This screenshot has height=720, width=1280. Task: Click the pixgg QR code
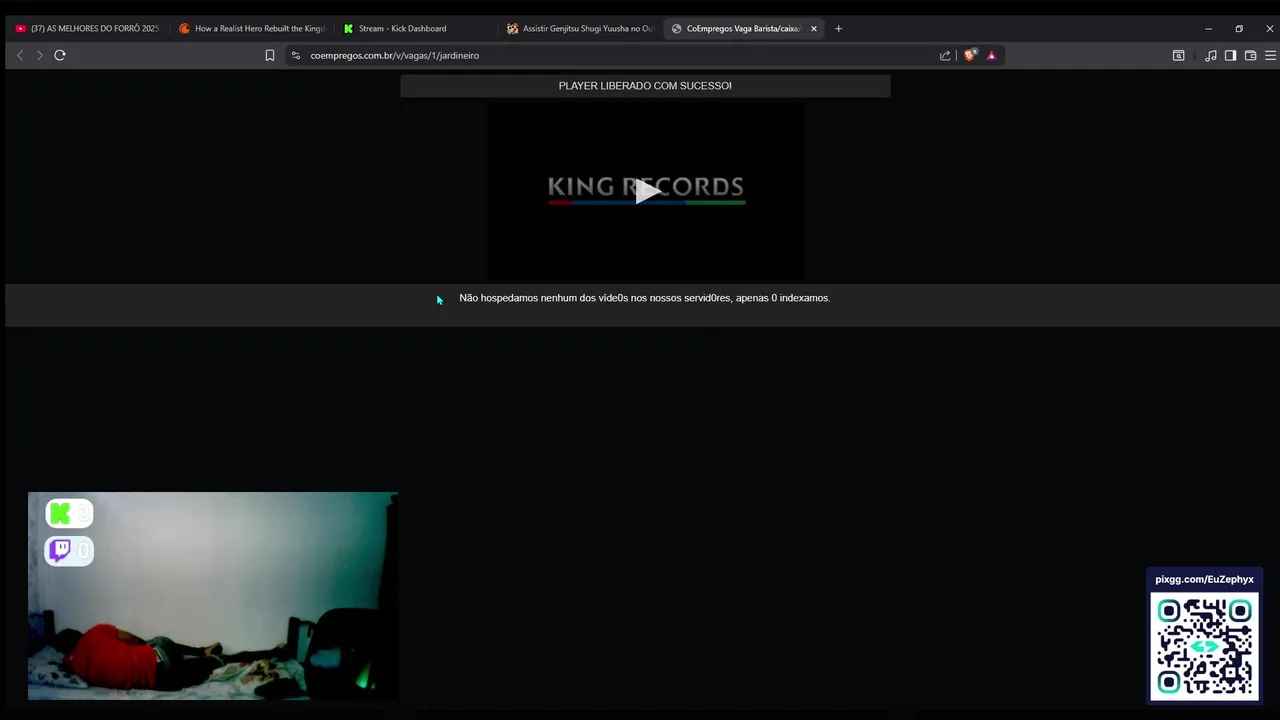1204,646
